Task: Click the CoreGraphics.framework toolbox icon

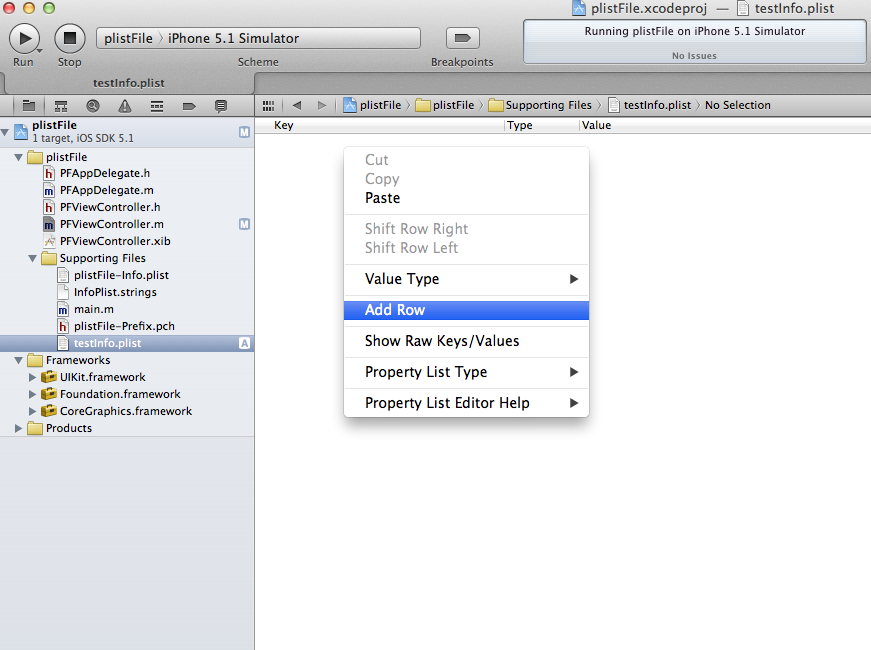Action: pyautogui.click(x=49, y=411)
